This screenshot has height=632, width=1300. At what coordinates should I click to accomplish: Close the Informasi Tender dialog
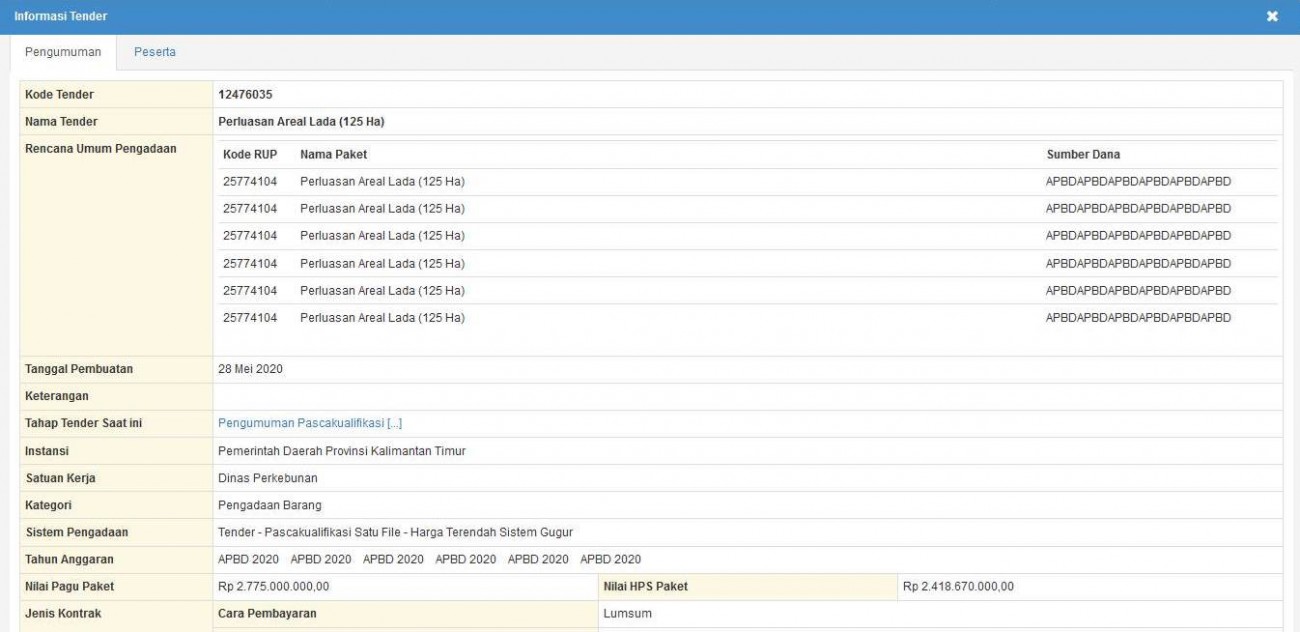click(x=1272, y=17)
